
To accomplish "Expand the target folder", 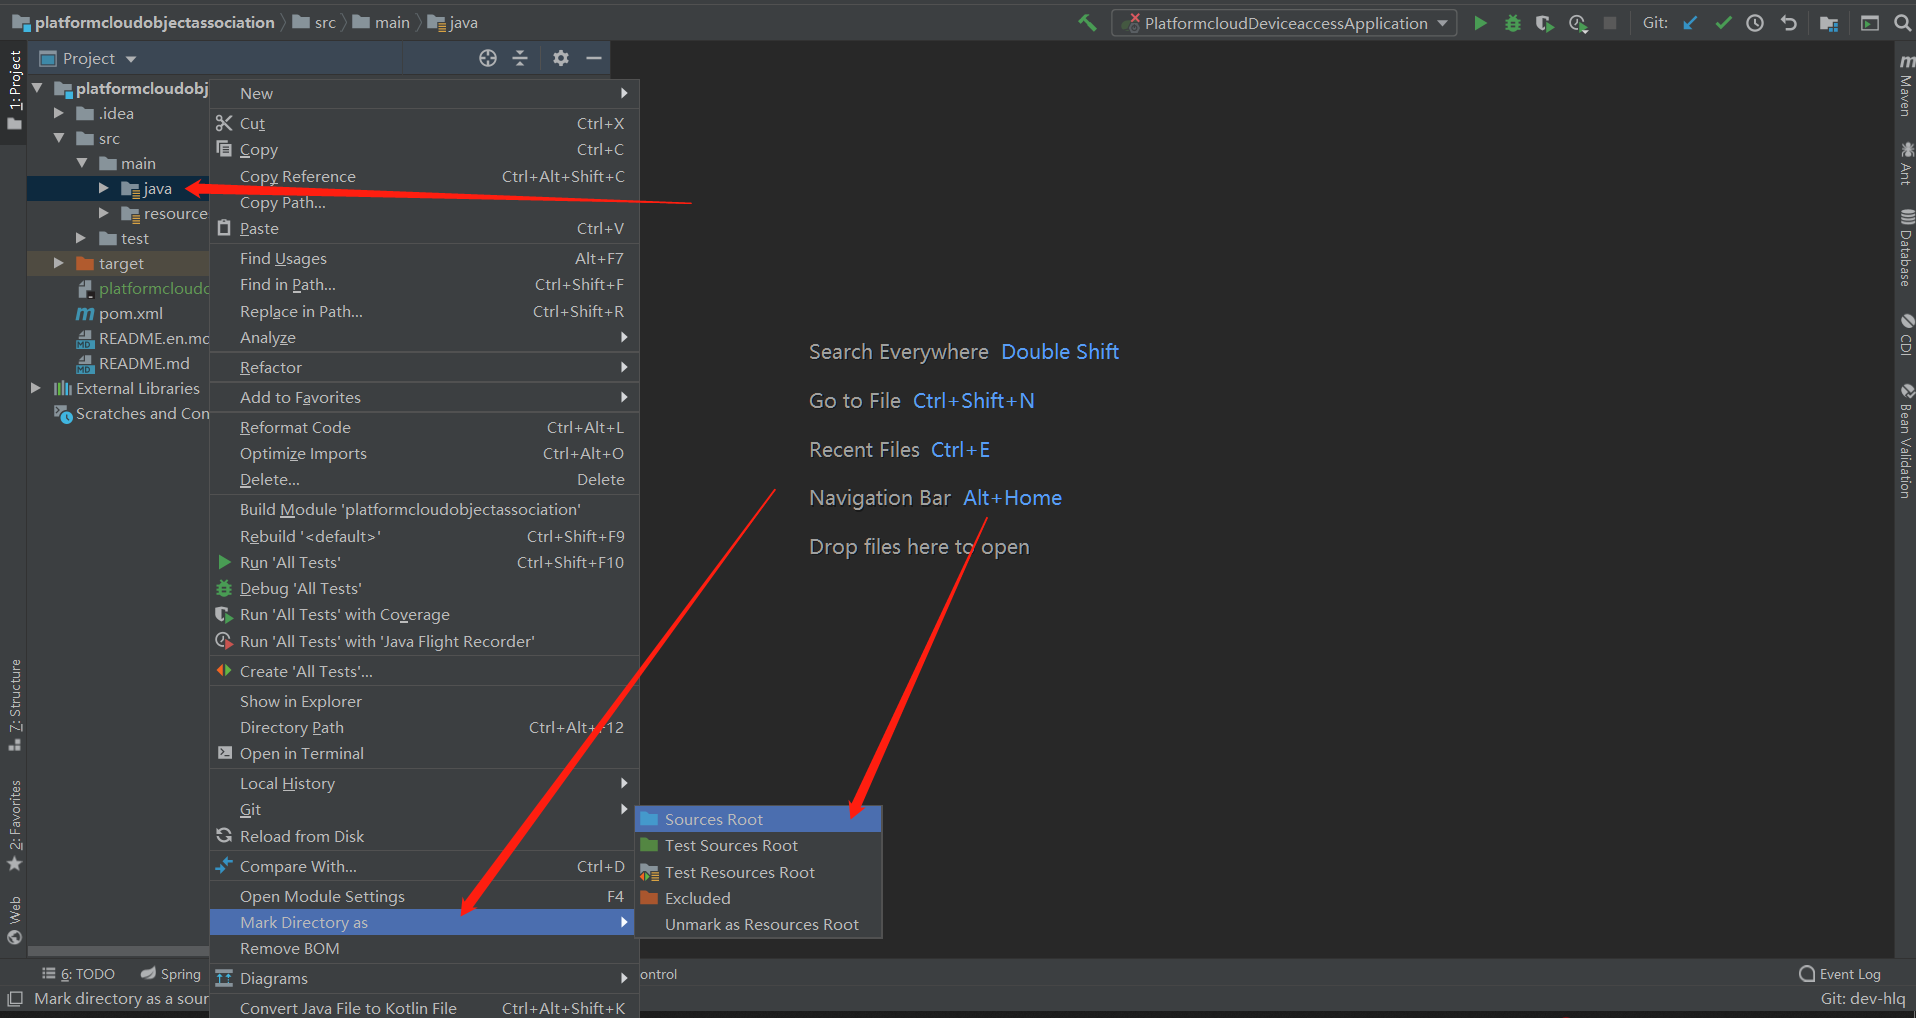I will coord(58,263).
